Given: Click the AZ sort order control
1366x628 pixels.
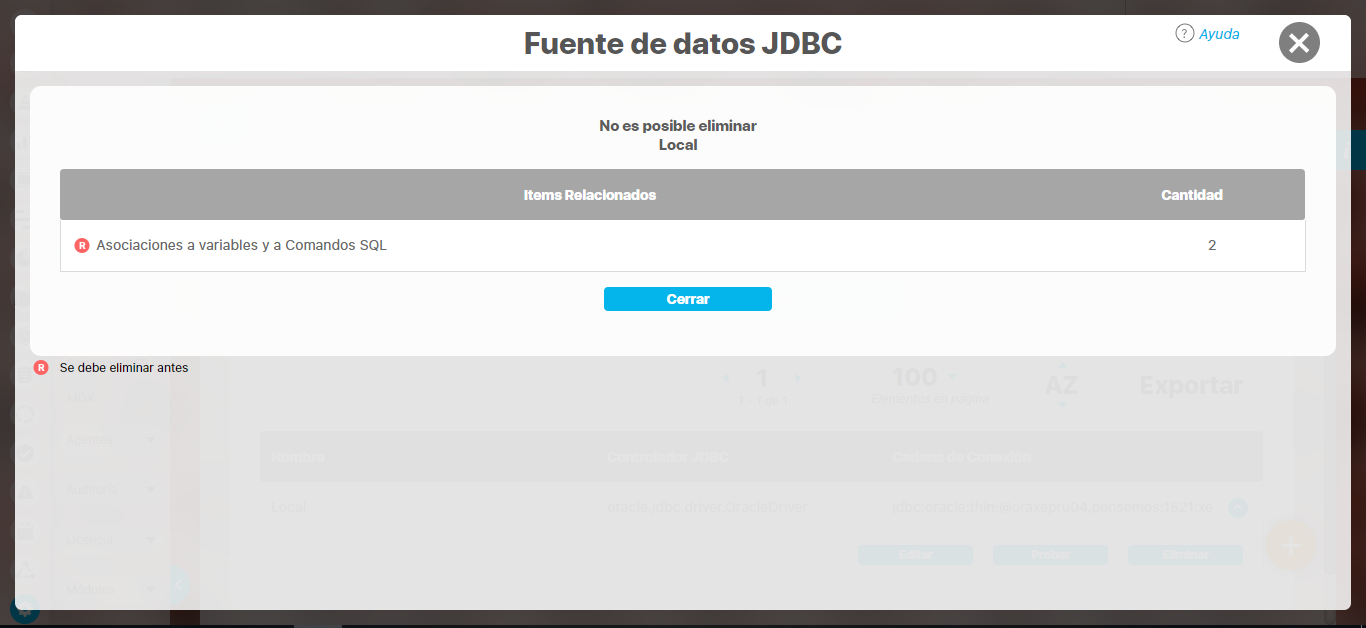Looking at the screenshot, I should (x=1061, y=386).
